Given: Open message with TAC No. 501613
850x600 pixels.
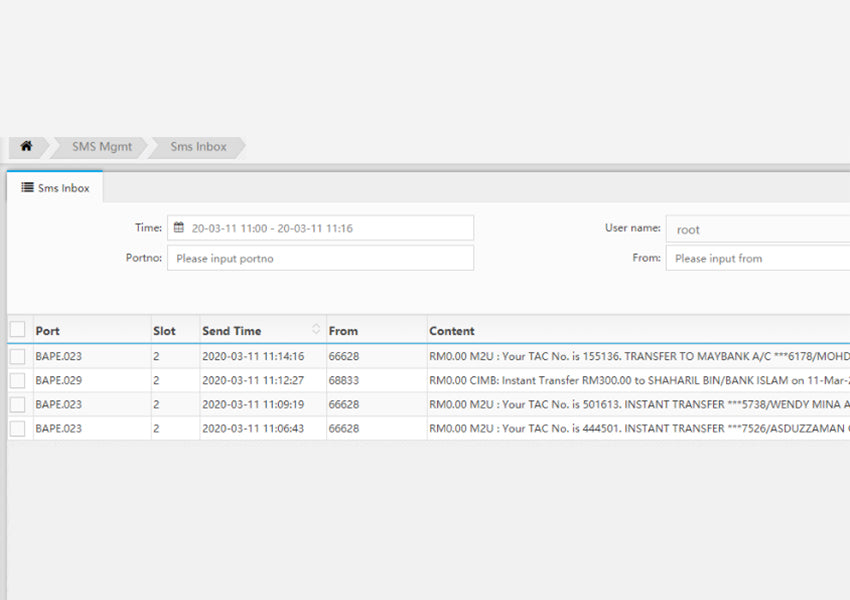Looking at the screenshot, I should (640, 405).
